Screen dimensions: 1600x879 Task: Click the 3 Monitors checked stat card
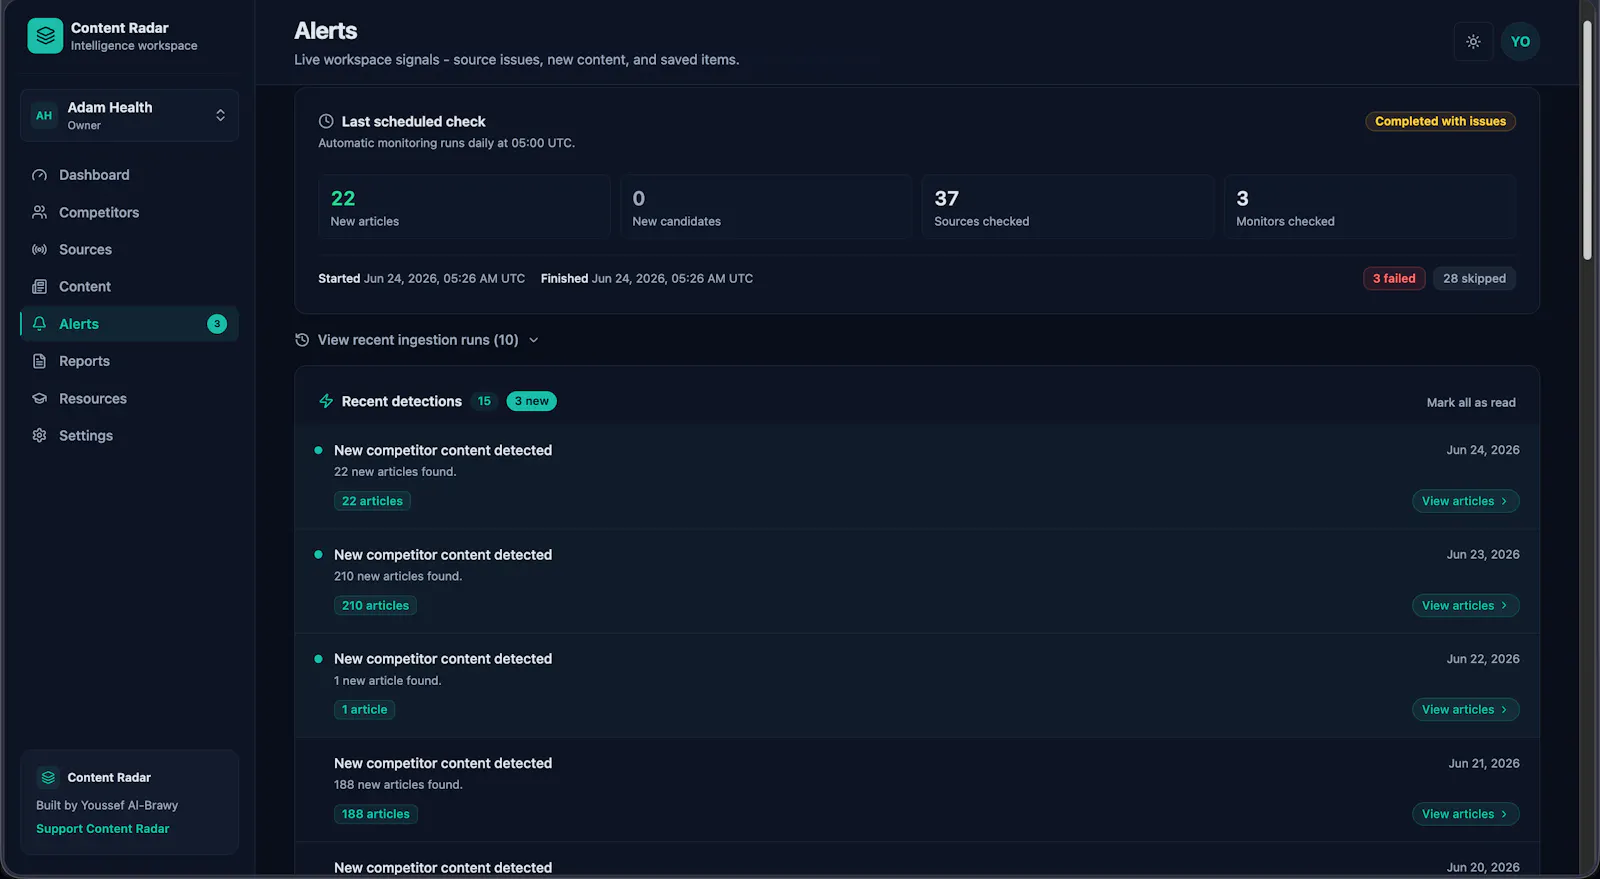1370,207
